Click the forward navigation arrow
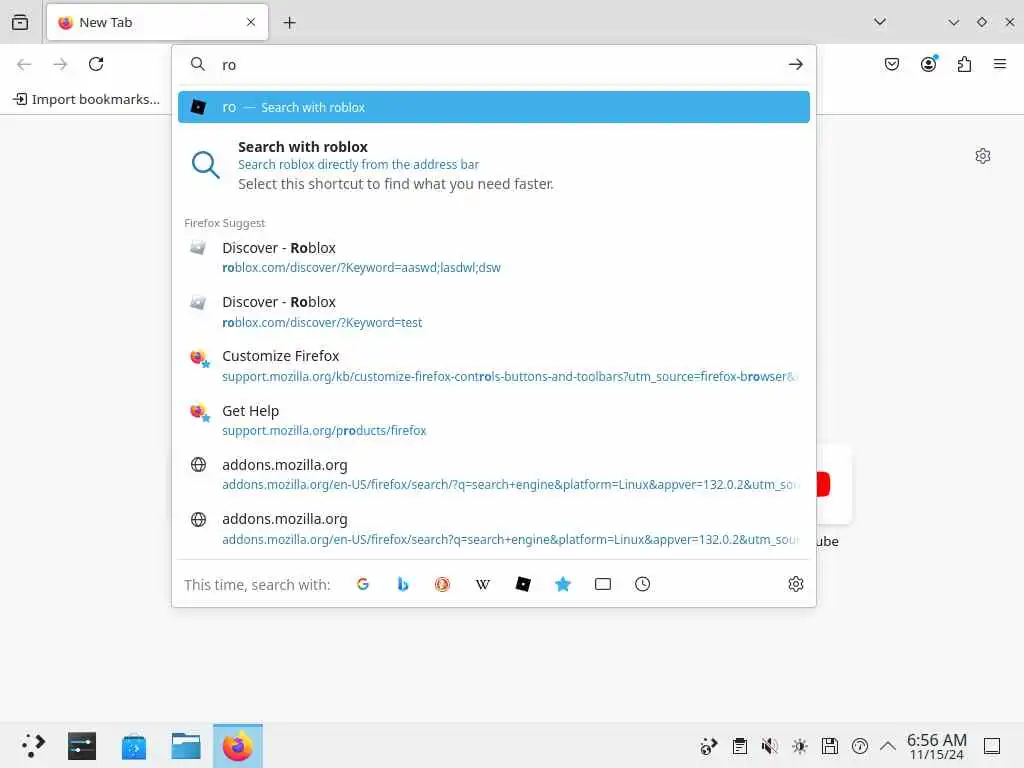The height and width of the screenshot is (768, 1024). [x=60, y=64]
